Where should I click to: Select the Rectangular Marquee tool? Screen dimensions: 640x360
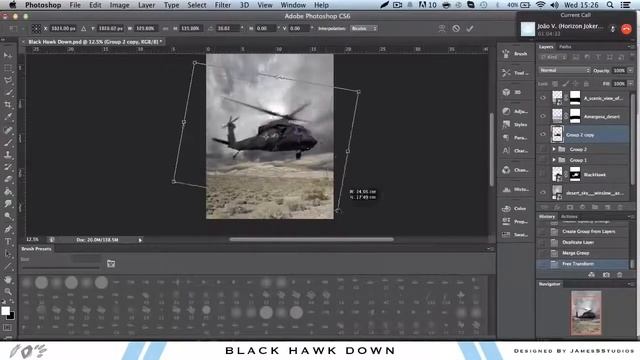7,67
